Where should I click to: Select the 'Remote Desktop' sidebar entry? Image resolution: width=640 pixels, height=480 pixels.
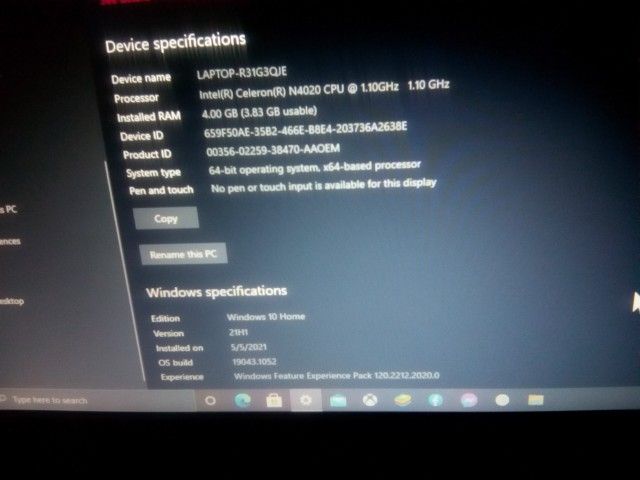click(x=12, y=301)
